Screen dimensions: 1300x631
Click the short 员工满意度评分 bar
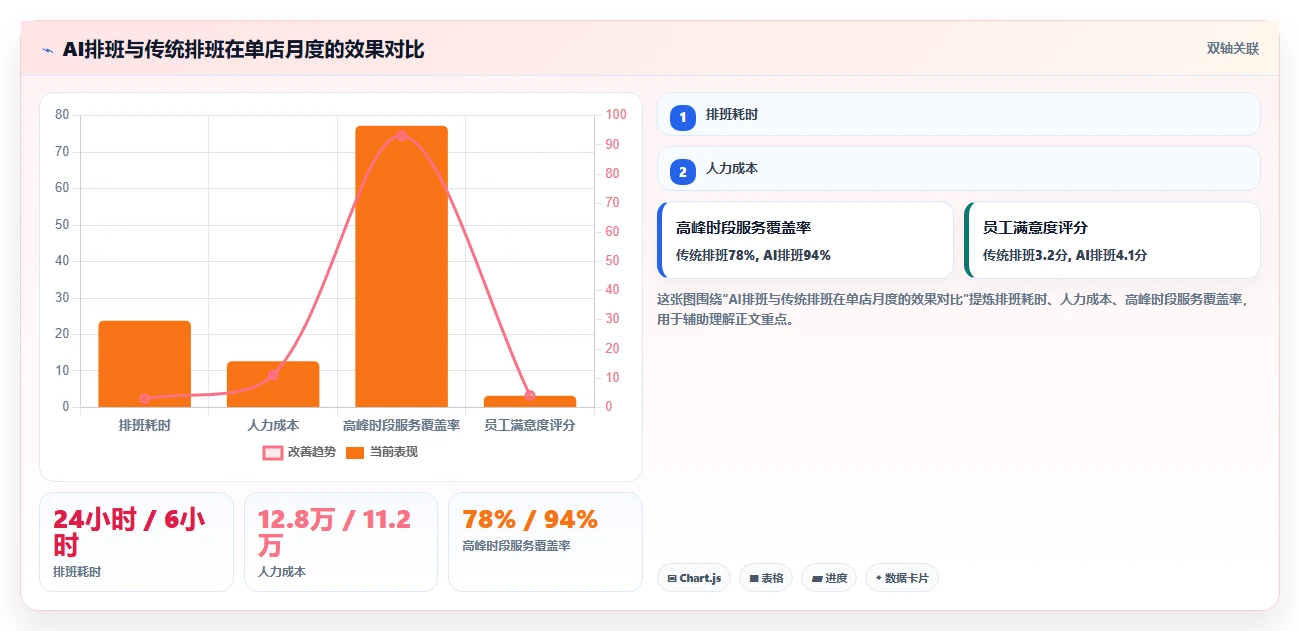pyautogui.click(x=530, y=401)
